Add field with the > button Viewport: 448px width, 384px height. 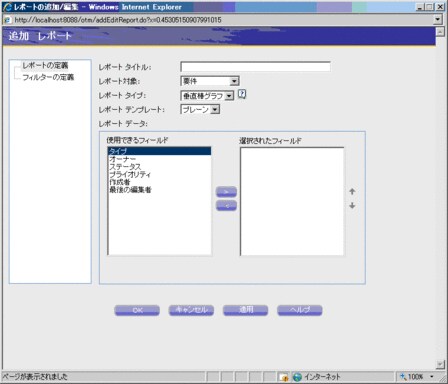[226, 192]
